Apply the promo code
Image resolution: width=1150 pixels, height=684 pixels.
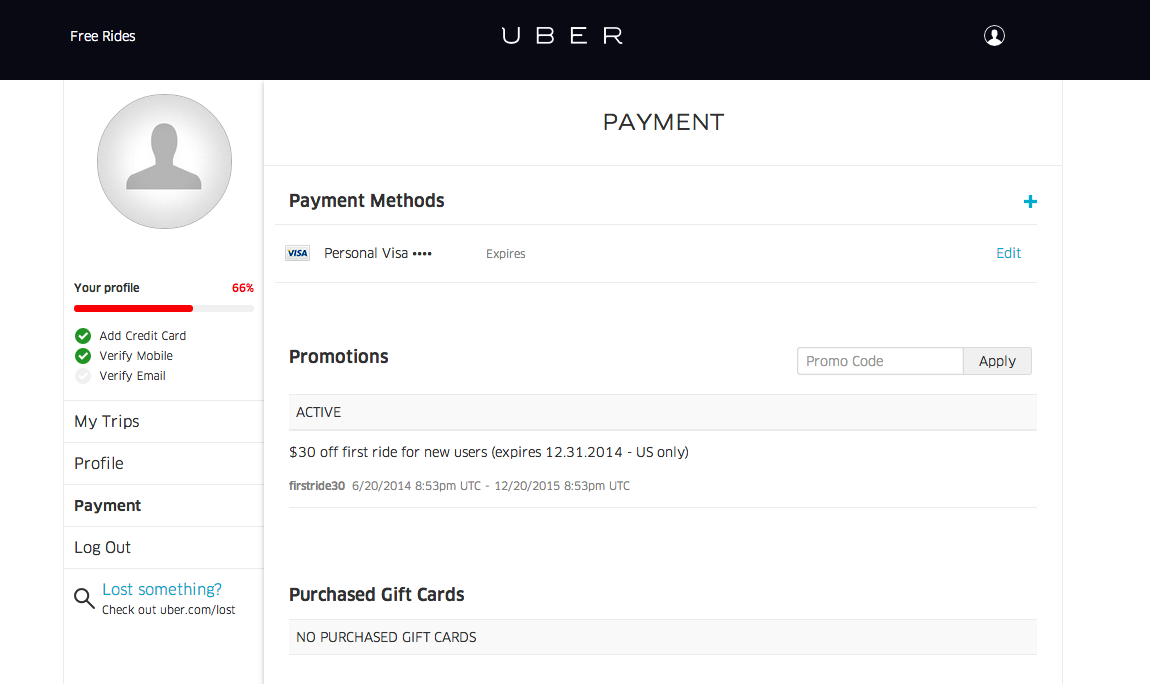pyautogui.click(x=997, y=361)
